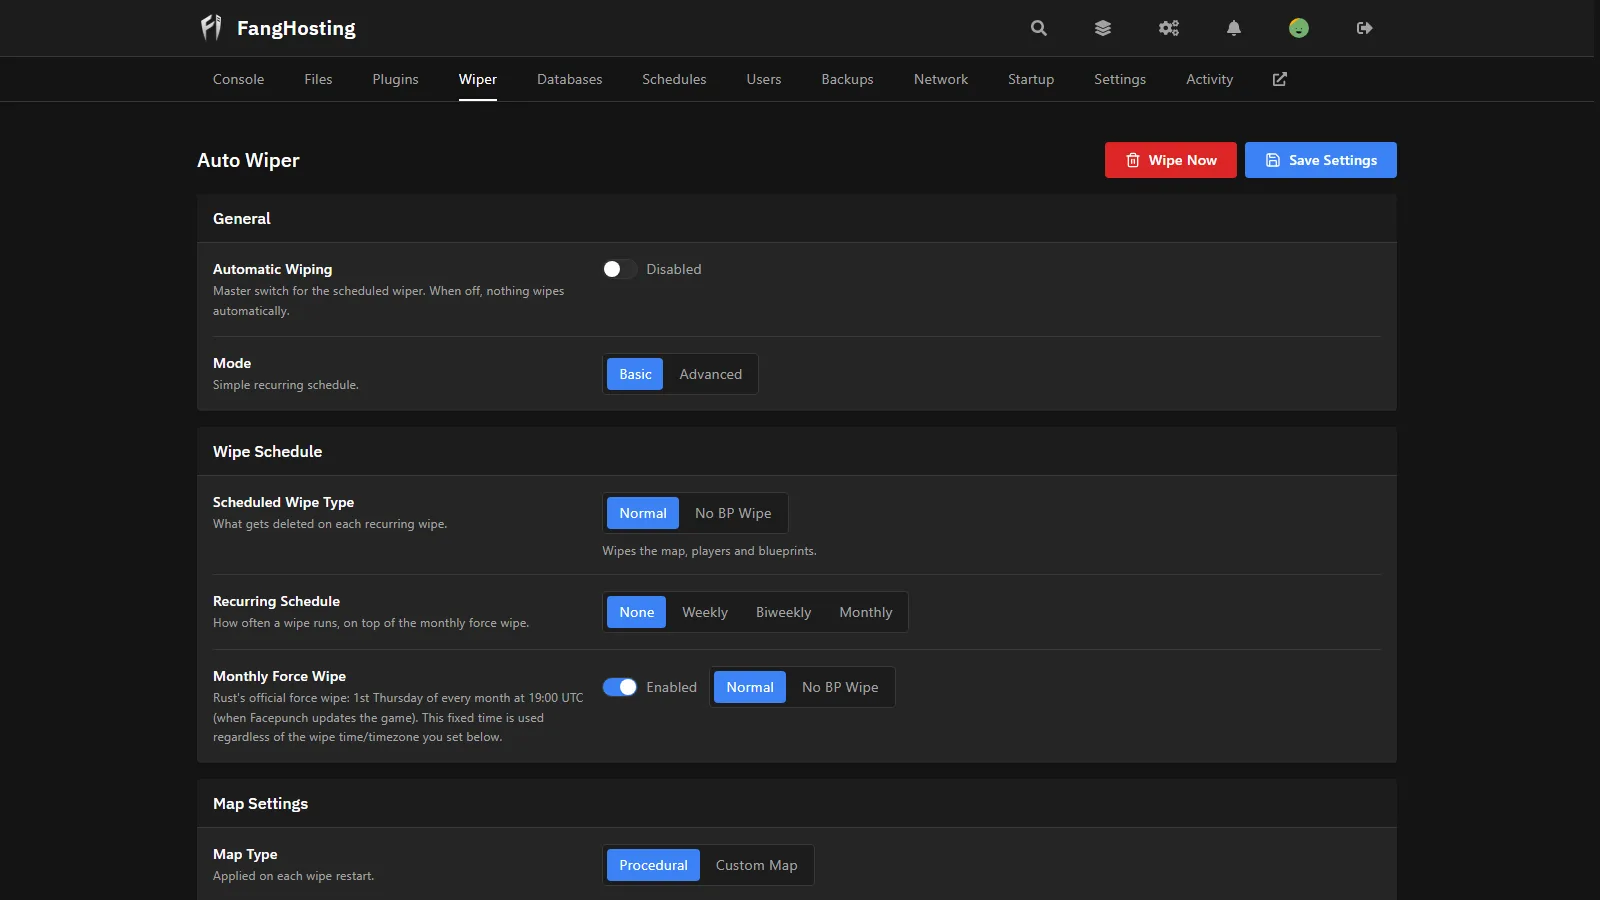Click the Automatic Wiping label
This screenshot has width=1600, height=900.
click(272, 269)
